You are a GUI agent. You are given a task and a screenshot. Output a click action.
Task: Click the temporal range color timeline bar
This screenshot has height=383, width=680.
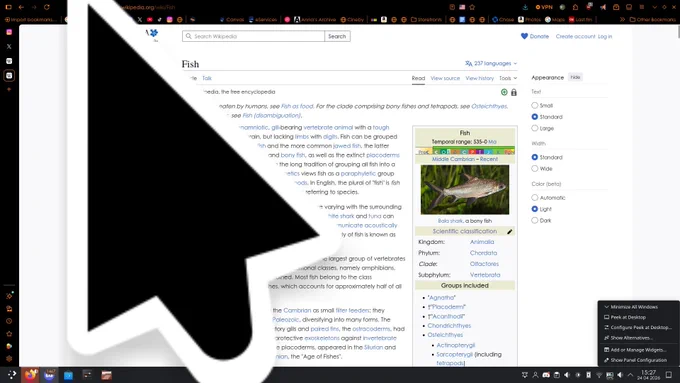pyautogui.click(x=465, y=151)
